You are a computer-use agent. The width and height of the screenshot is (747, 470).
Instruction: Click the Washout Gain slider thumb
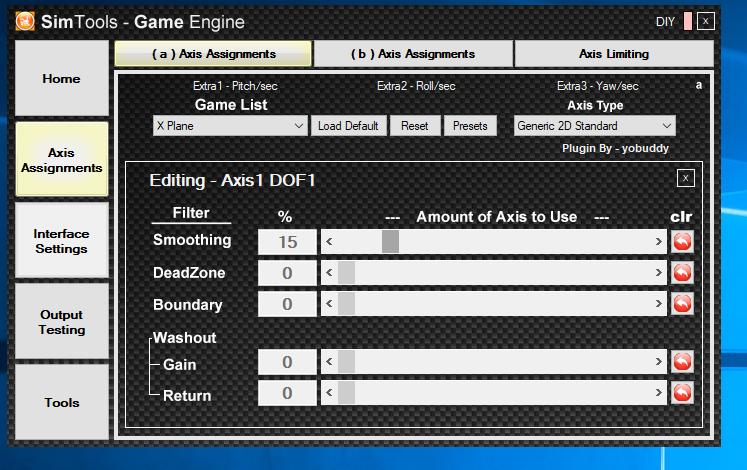pyautogui.click(x=346, y=362)
